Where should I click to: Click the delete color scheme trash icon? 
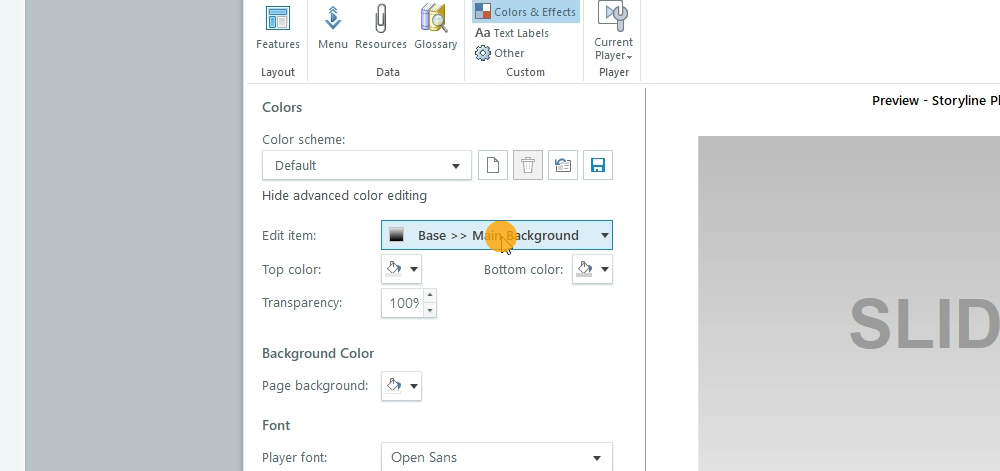coord(528,166)
